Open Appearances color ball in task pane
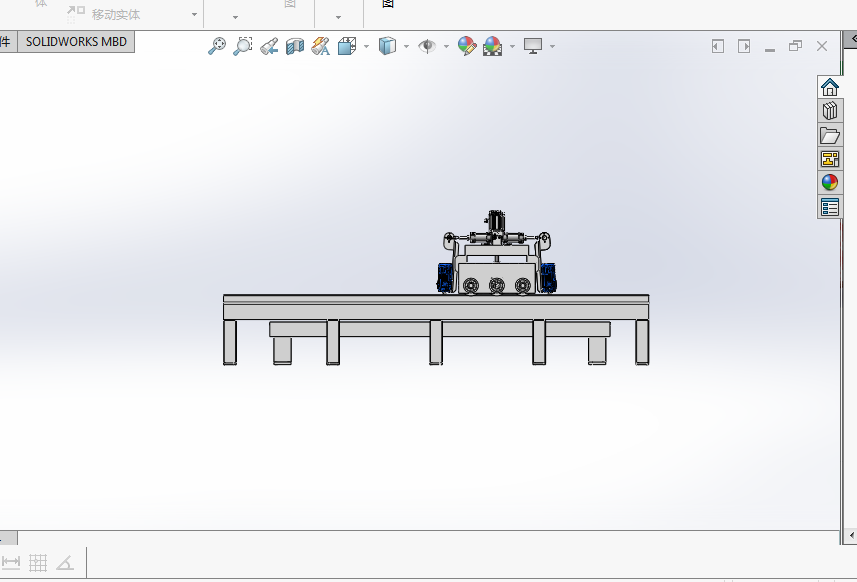857x582 pixels. point(830,183)
